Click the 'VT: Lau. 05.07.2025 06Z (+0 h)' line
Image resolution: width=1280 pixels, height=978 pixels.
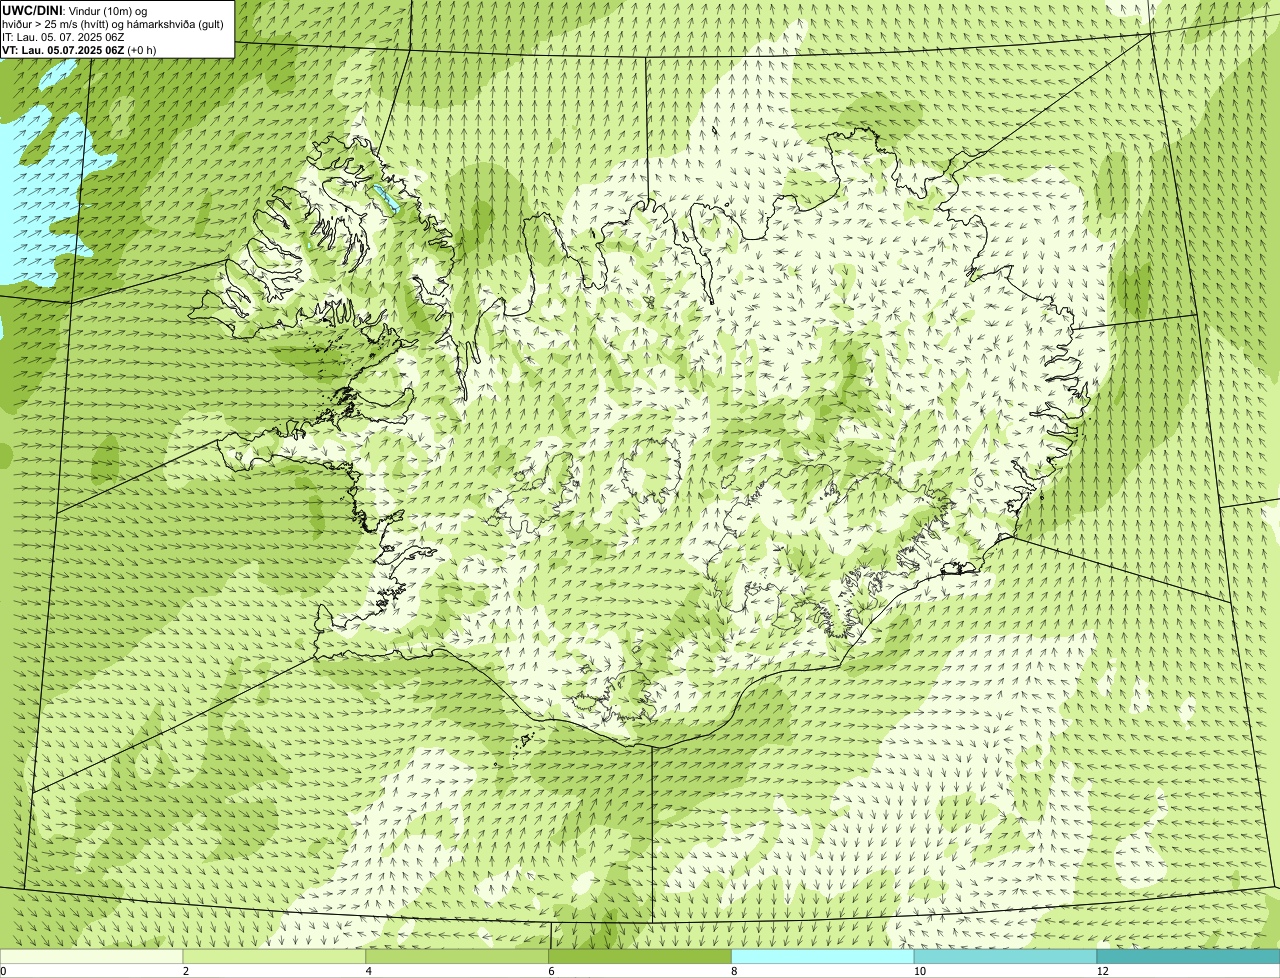coord(79,49)
